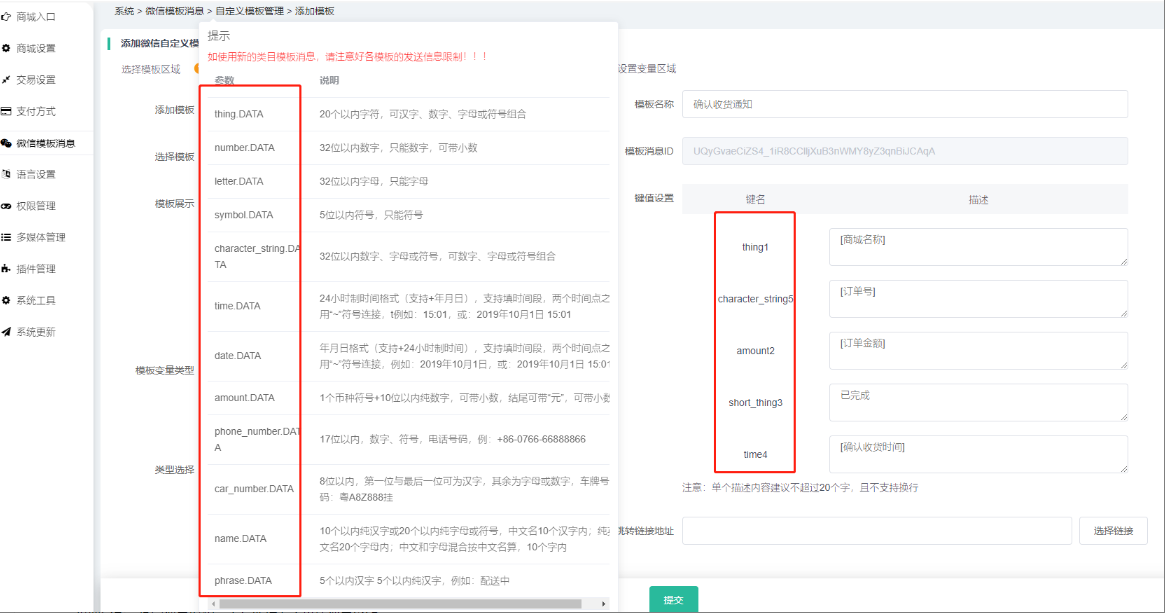Click the time4 description textarea
The image size is (1165, 613).
(977, 454)
